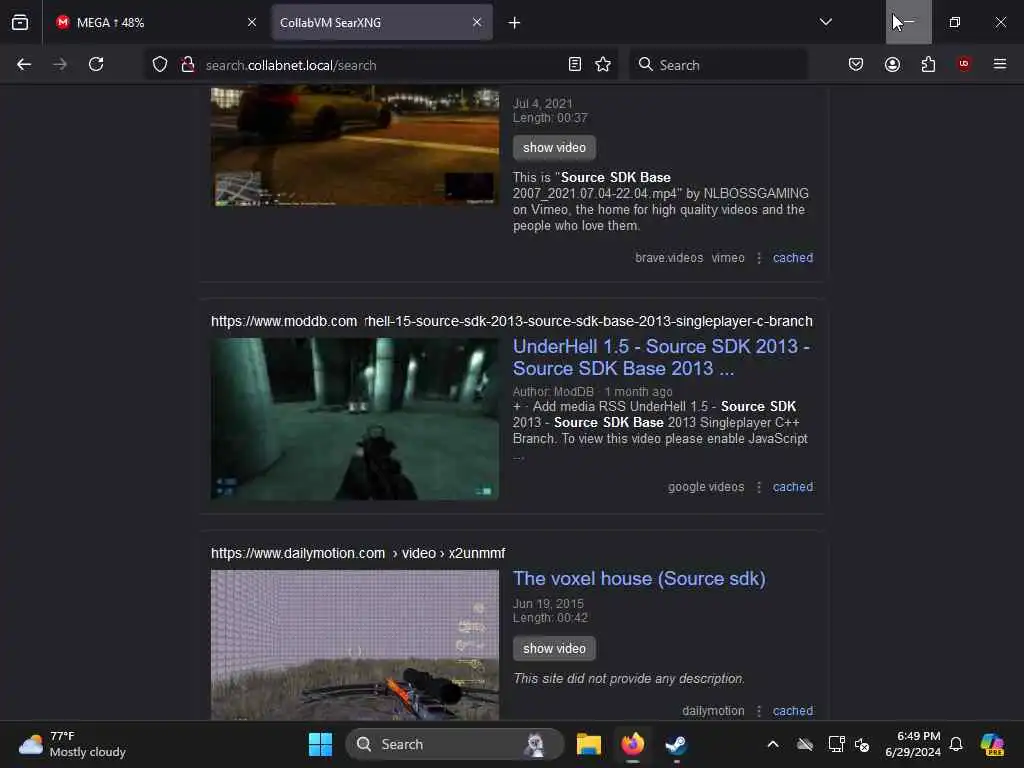Open cached link for the dailymotion result

(793, 711)
